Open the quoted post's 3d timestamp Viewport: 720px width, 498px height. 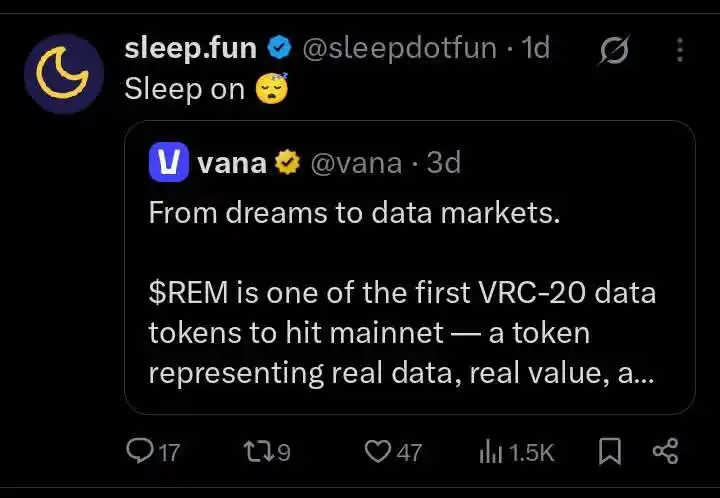click(444, 162)
